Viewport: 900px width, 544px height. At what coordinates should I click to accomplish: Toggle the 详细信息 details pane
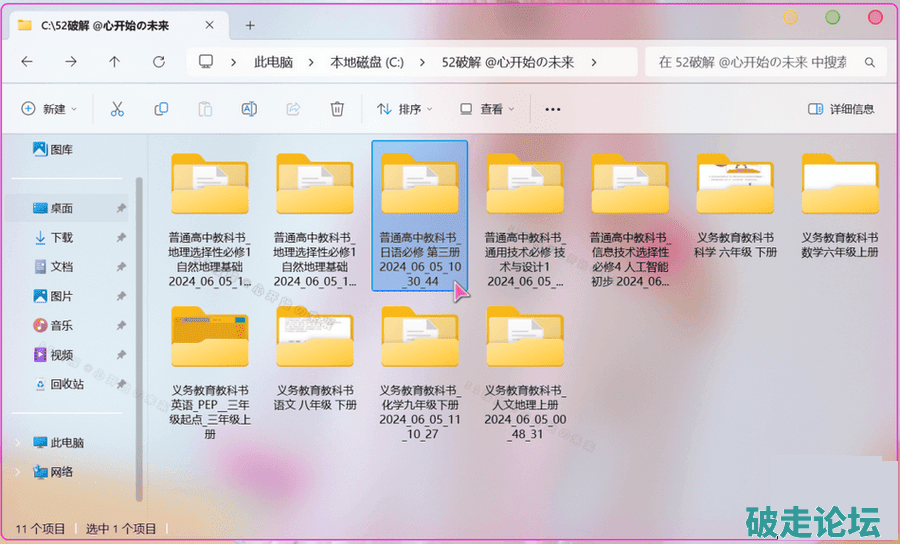click(x=841, y=109)
